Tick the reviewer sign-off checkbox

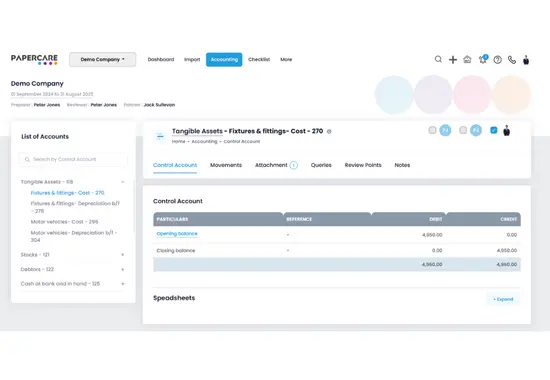pos(463,130)
